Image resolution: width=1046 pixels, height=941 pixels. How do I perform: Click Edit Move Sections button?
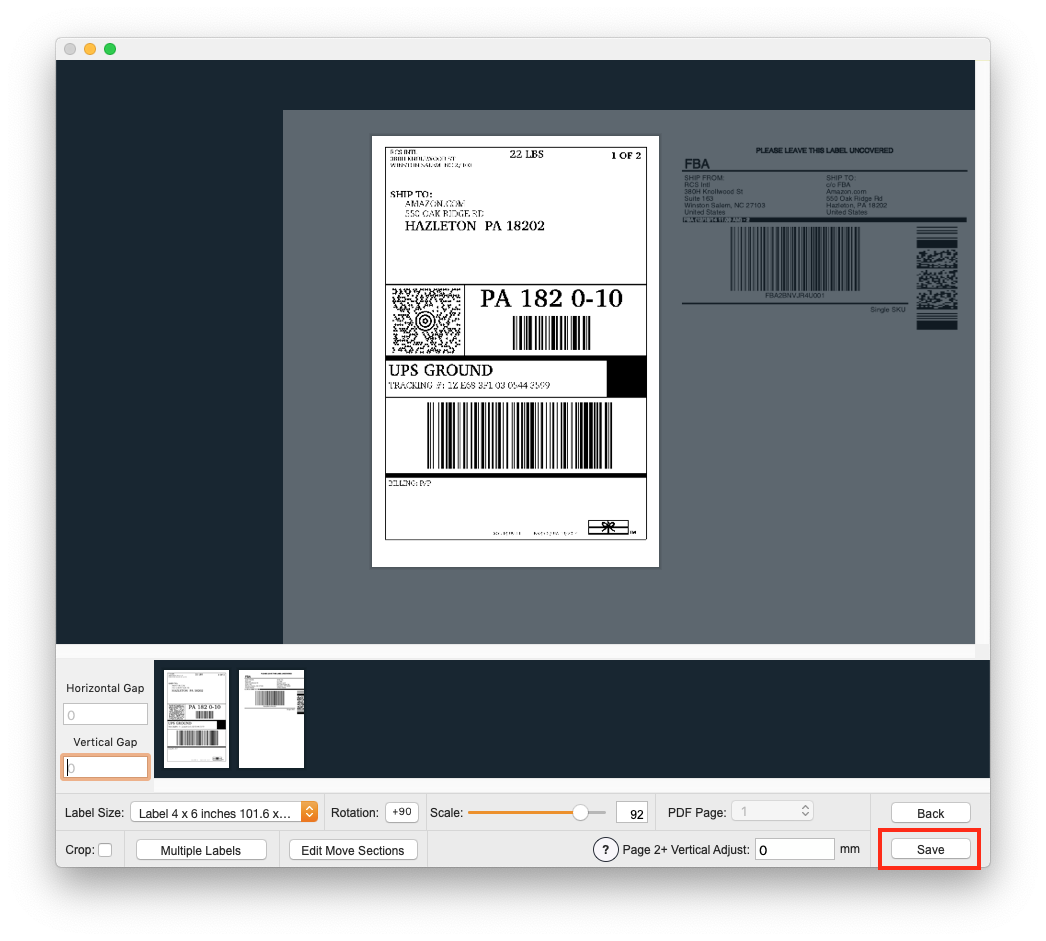pyautogui.click(x=353, y=850)
